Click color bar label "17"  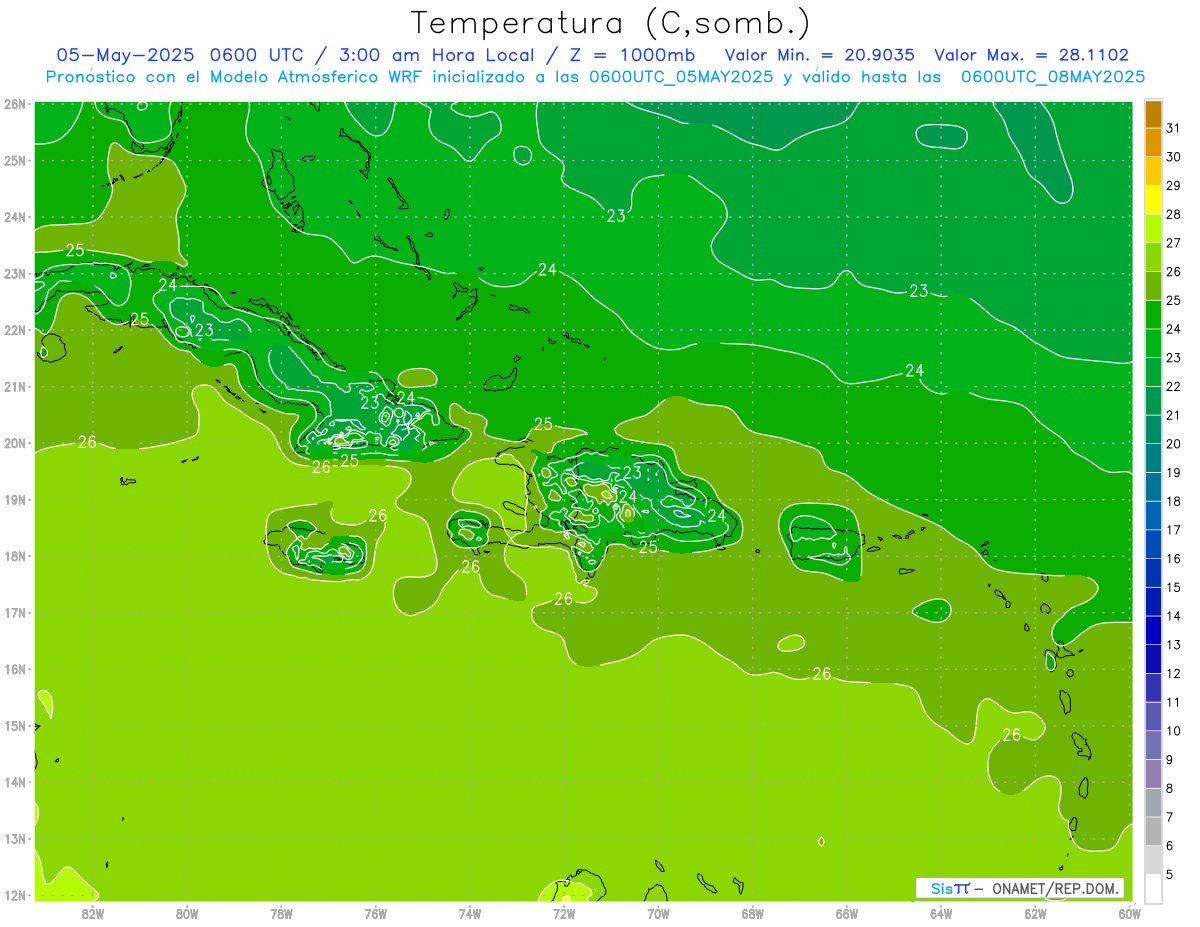[1173, 530]
